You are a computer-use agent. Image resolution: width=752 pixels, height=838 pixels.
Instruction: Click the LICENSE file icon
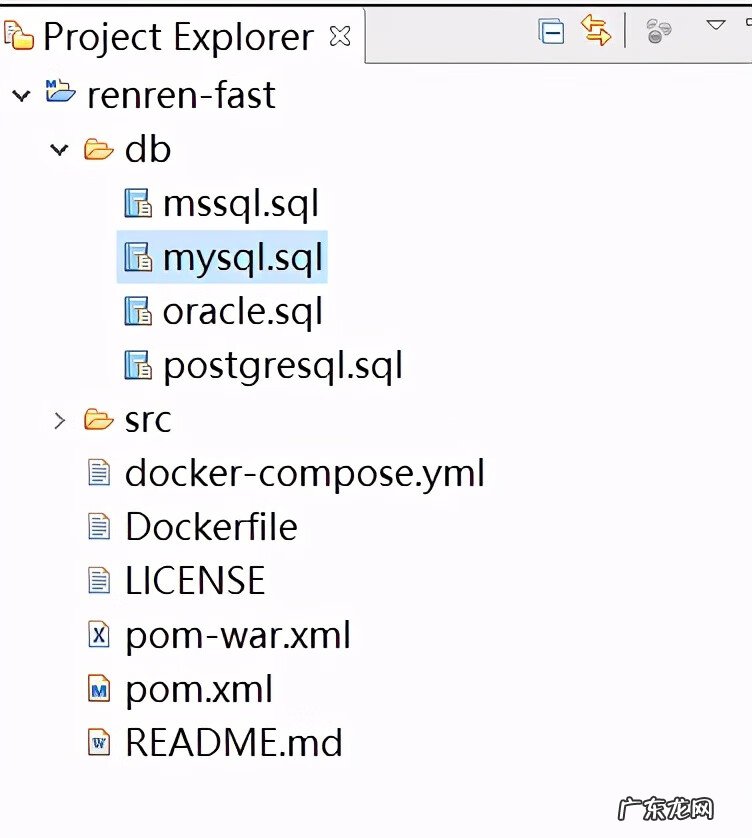pos(99,581)
